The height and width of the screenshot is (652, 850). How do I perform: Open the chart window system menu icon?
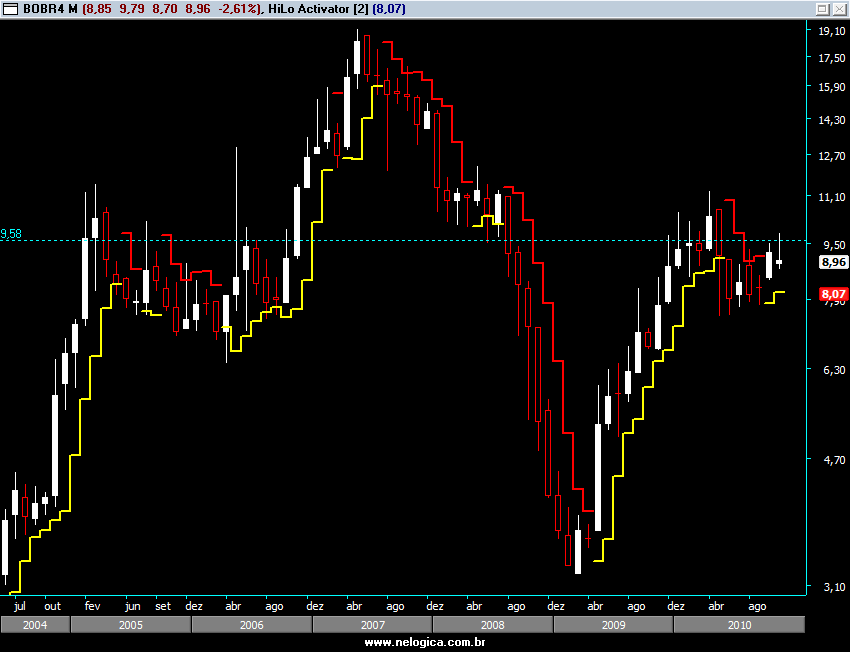[10, 9]
